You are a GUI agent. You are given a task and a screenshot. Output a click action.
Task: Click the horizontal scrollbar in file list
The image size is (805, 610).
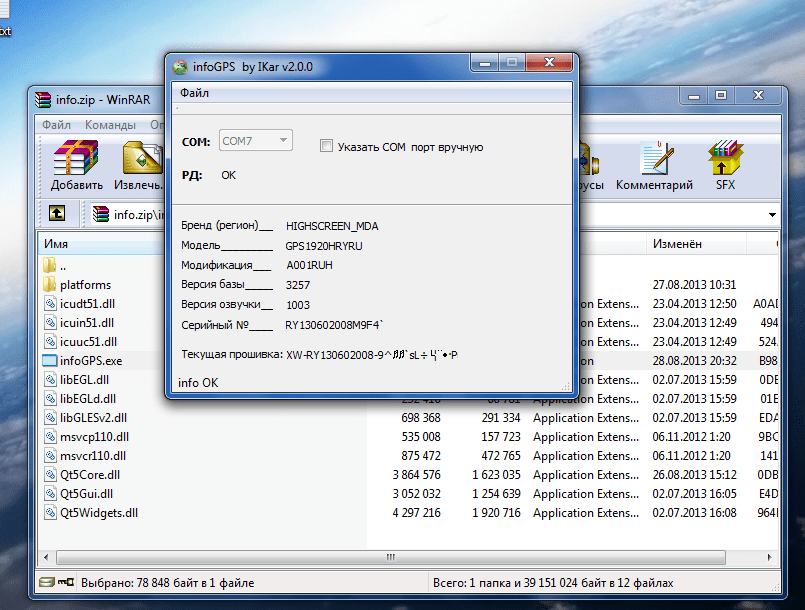click(x=400, y=556)
